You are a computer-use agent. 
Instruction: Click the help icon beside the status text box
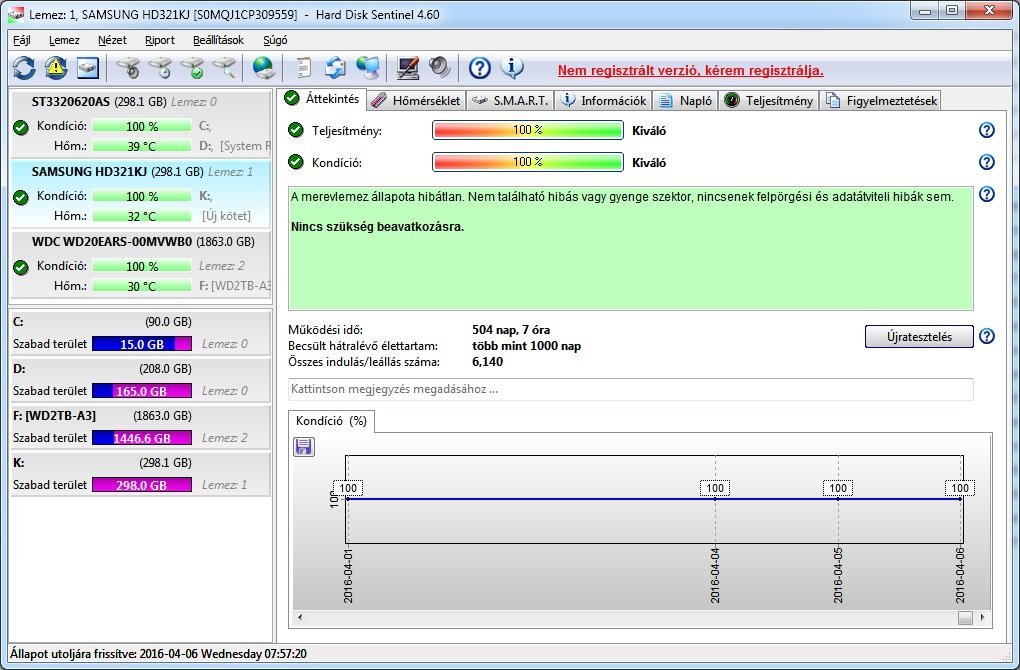click(987, 194)
